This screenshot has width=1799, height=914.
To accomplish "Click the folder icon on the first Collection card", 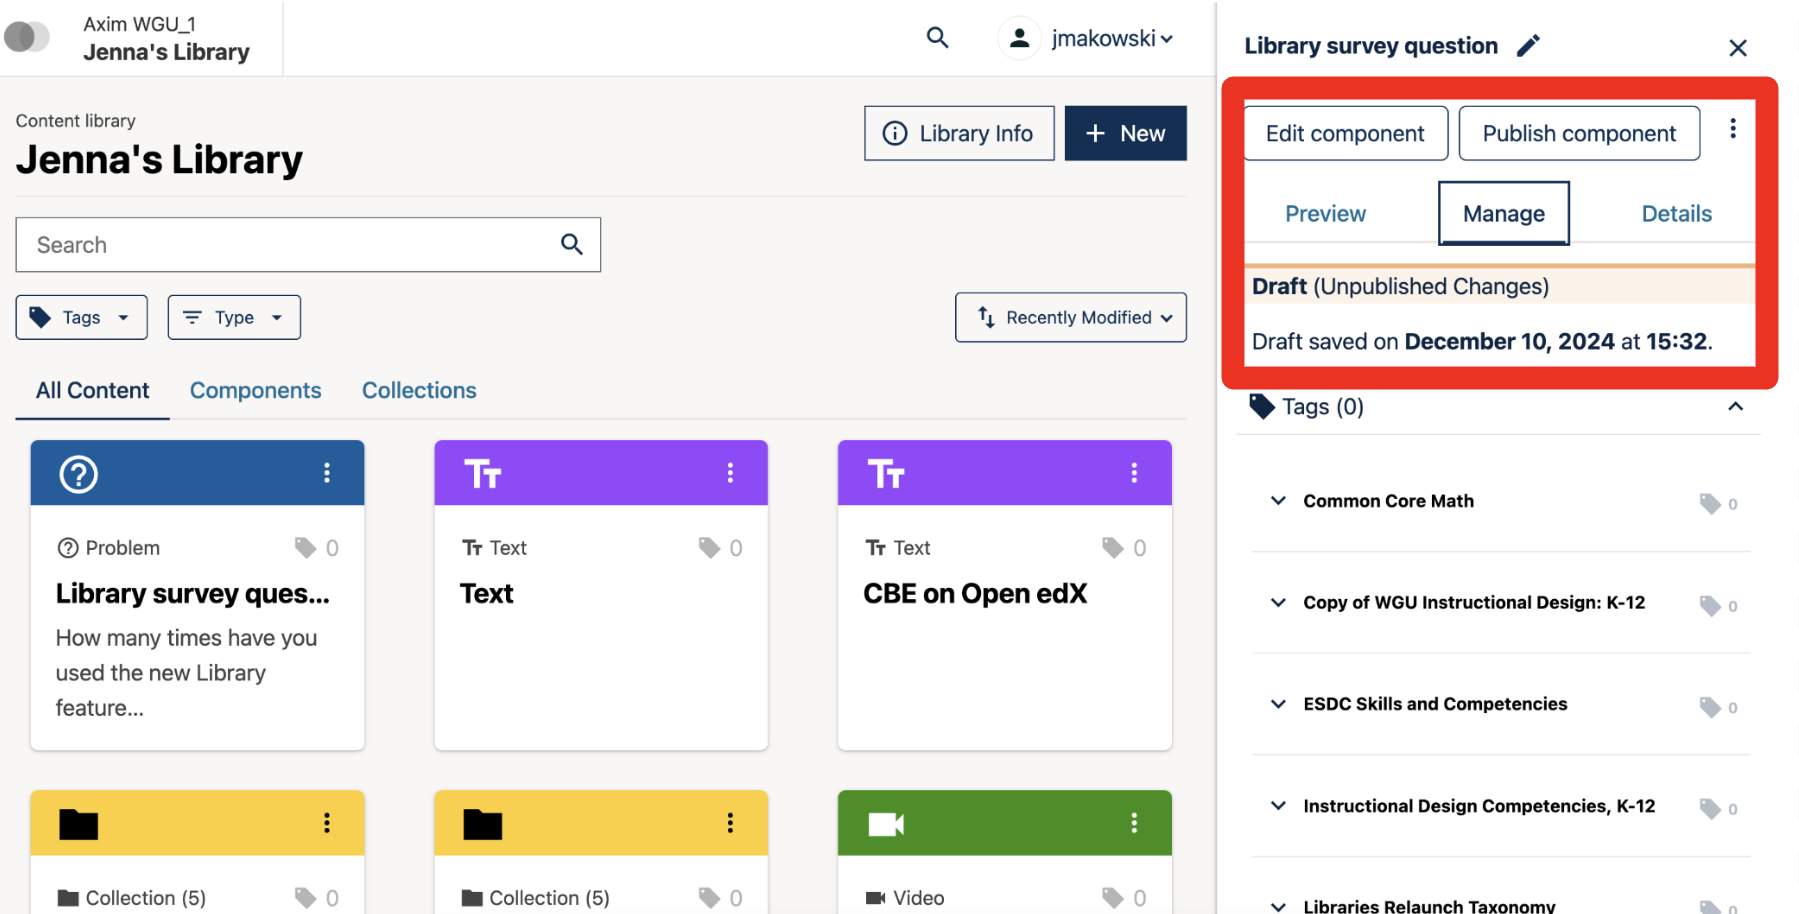I will pos(79,823).
